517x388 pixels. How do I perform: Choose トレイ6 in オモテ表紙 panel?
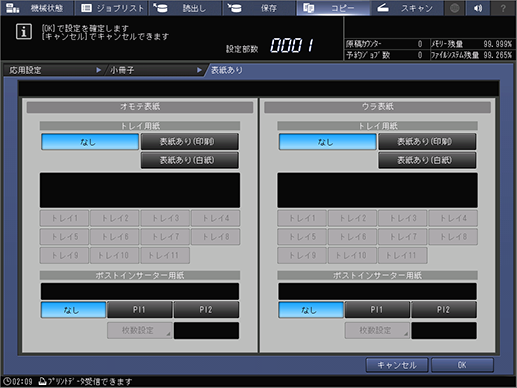[115, 237]
